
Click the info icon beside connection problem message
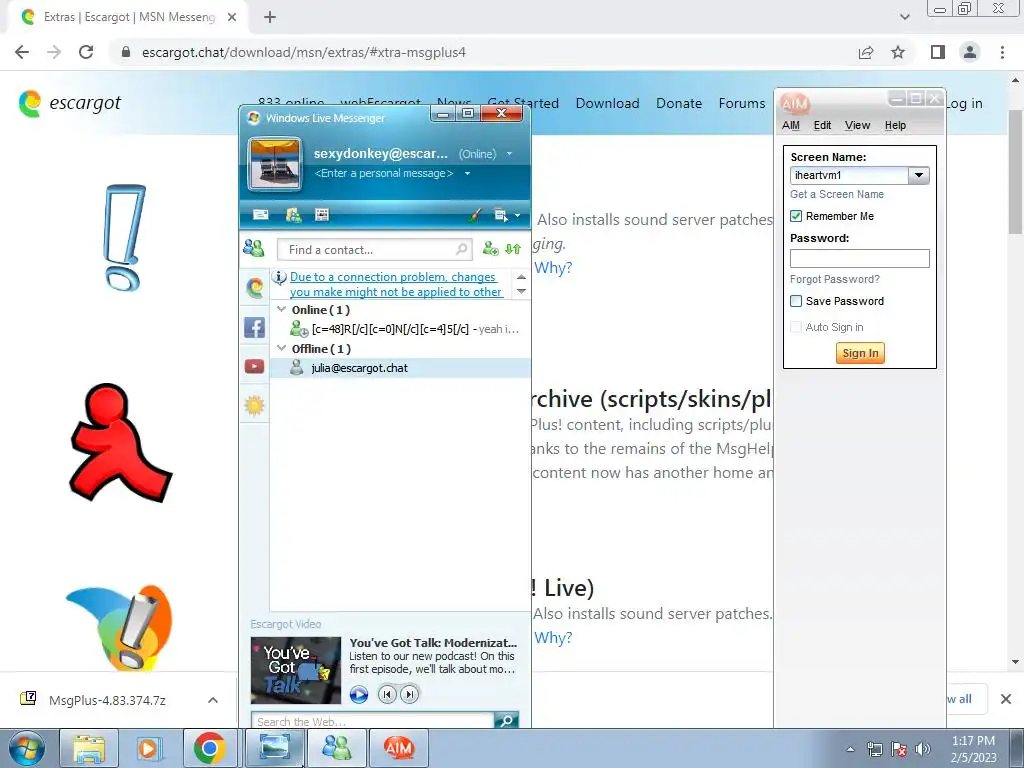(280, 277)
